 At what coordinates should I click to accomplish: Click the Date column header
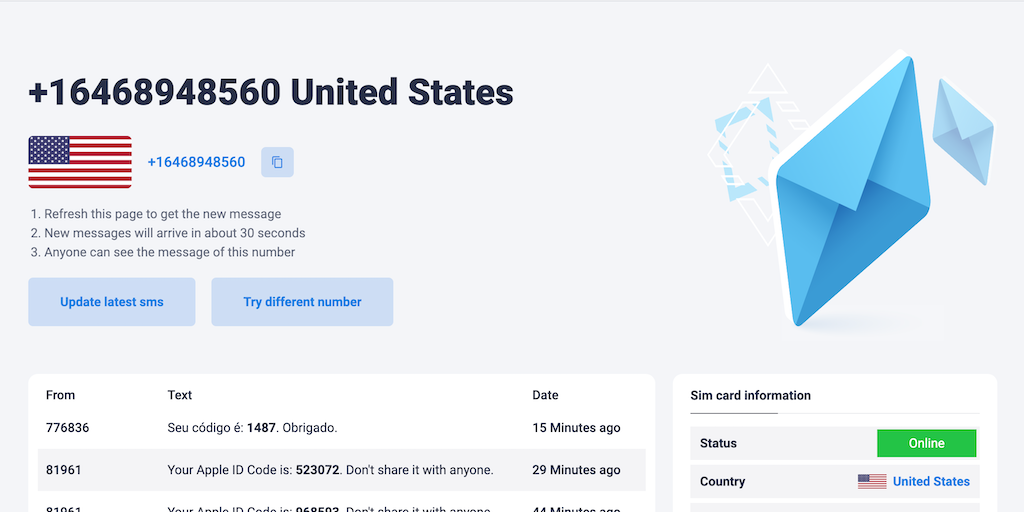[545, 395]
